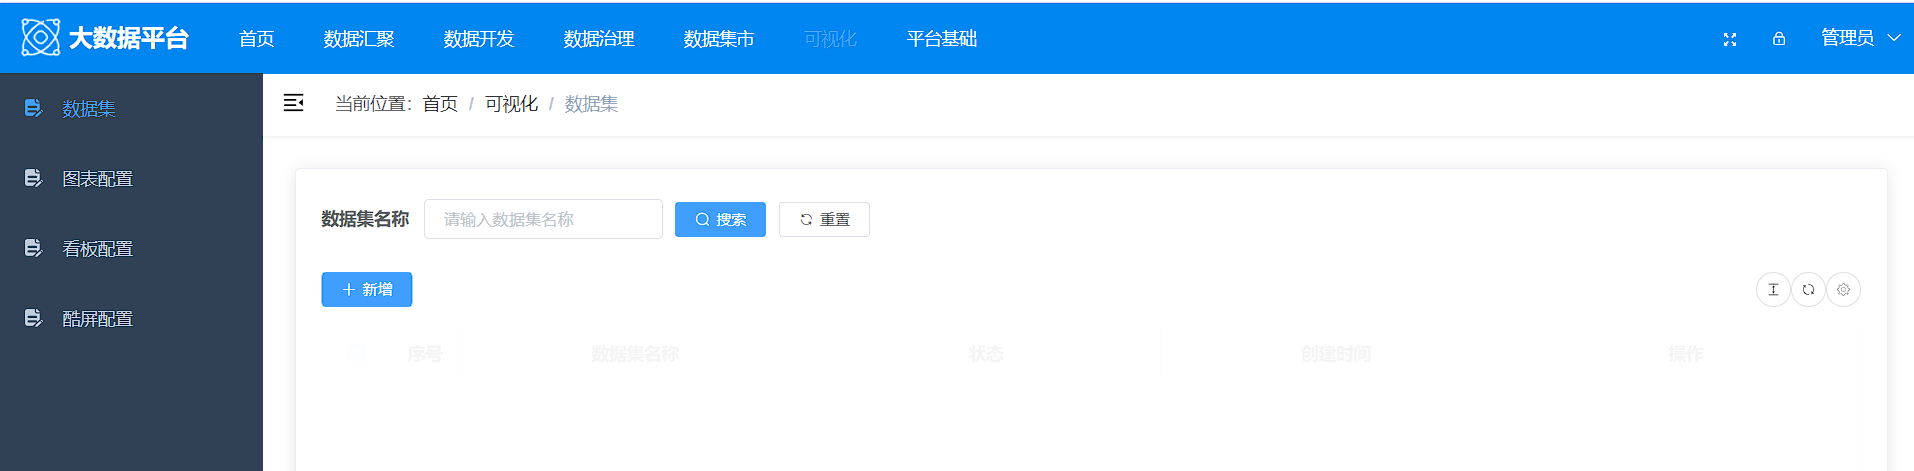1914x471 pixels.
Task: Open 酷屏配置 in the sidebar
Action: coord(131,318)
